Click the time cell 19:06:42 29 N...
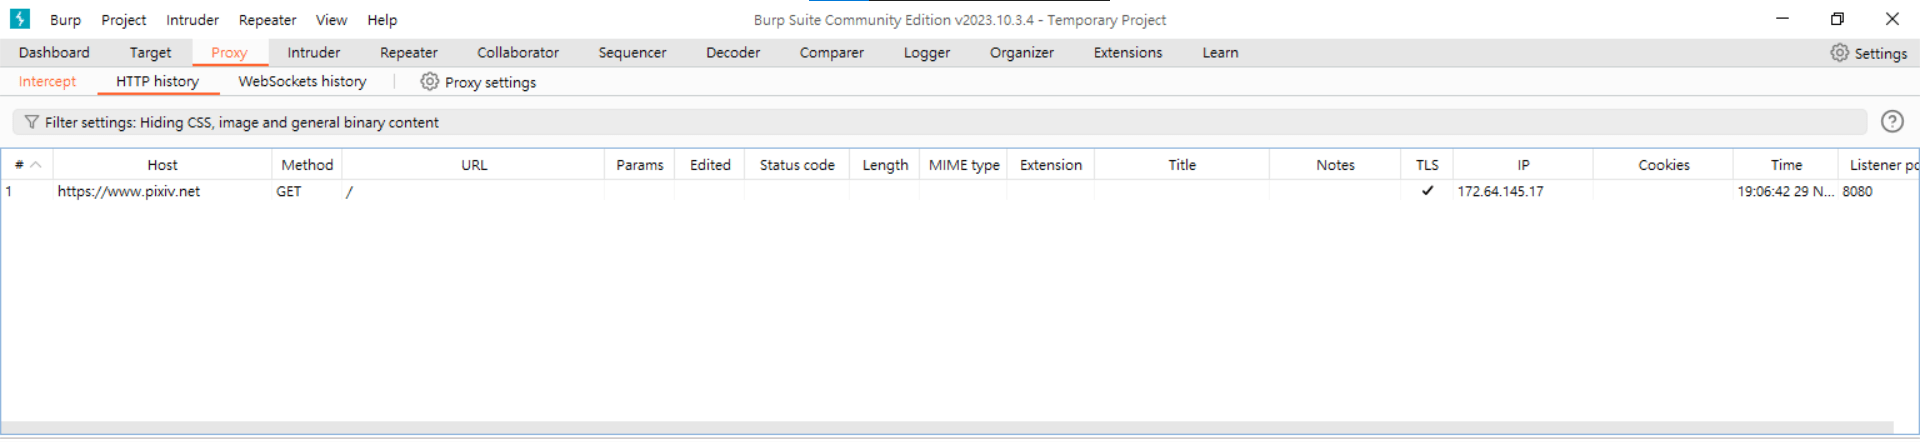This screenshot has height=442, width=1920. pos(1786,191)
